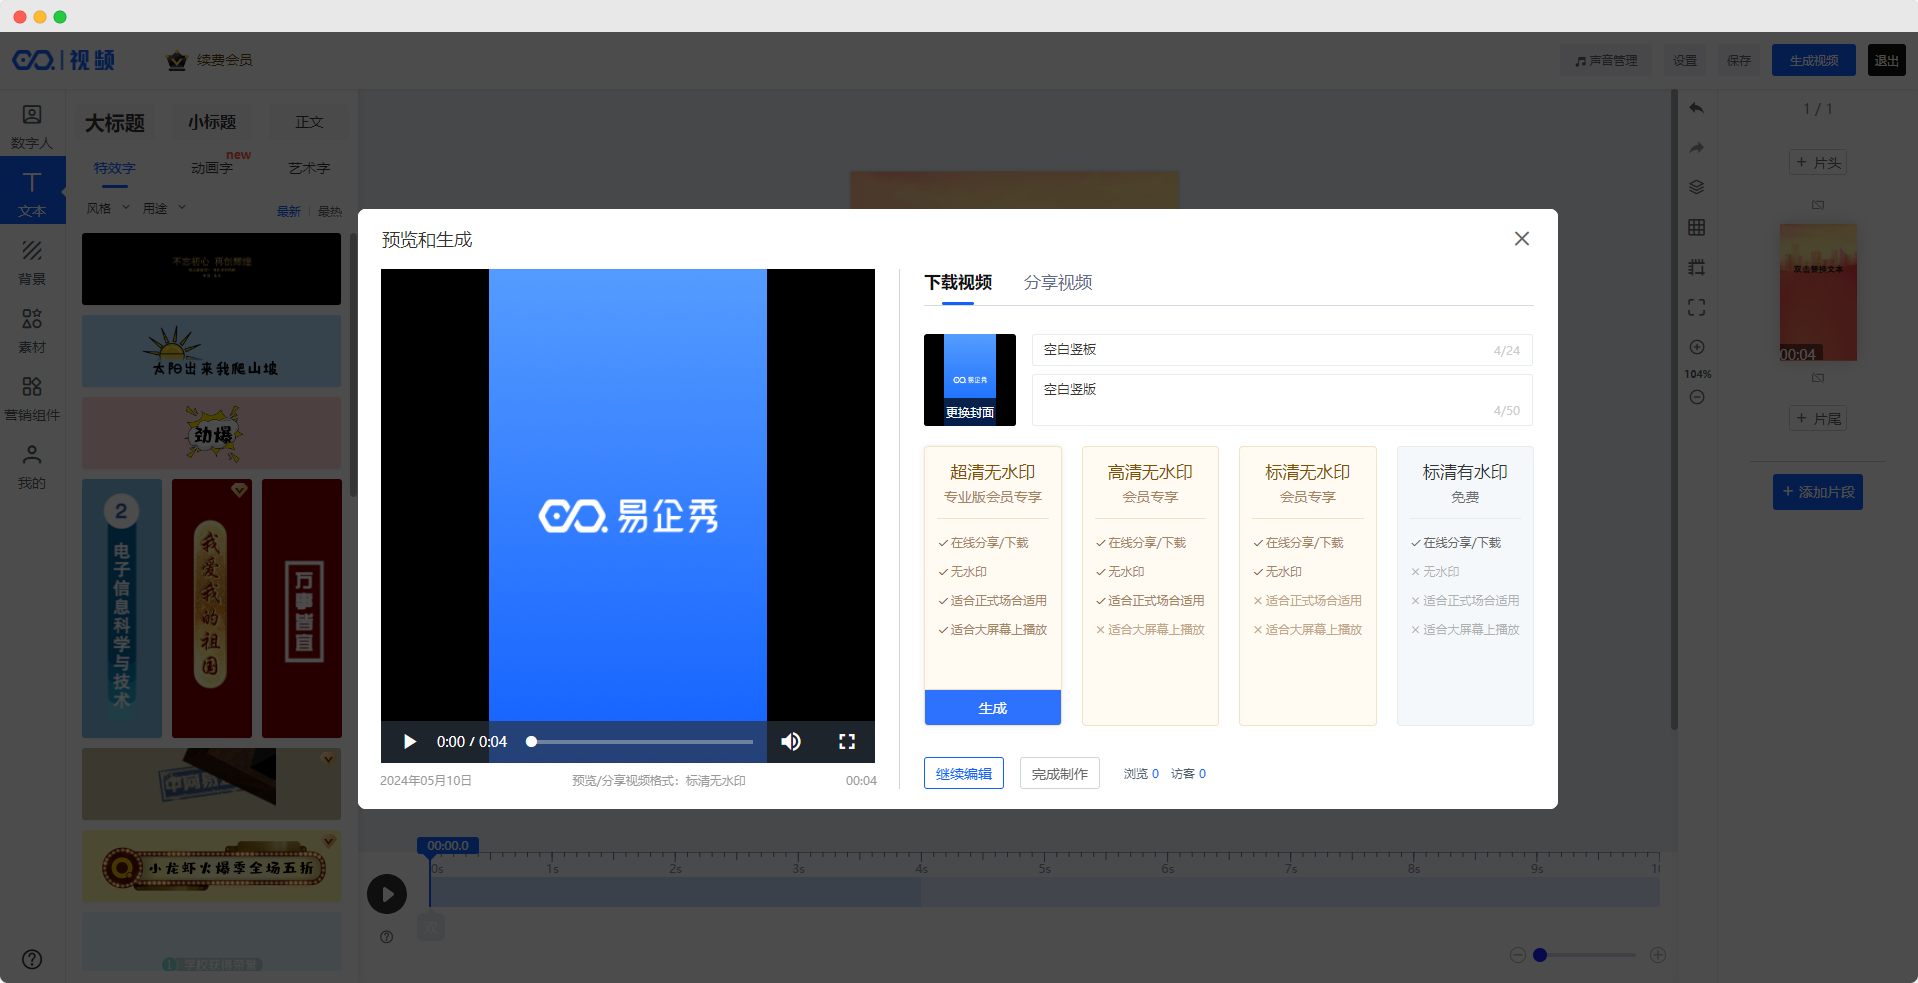Click the 续费会员 crown icon
The width and height of the screenshot is (1918, 983).
tap(177, 60)
